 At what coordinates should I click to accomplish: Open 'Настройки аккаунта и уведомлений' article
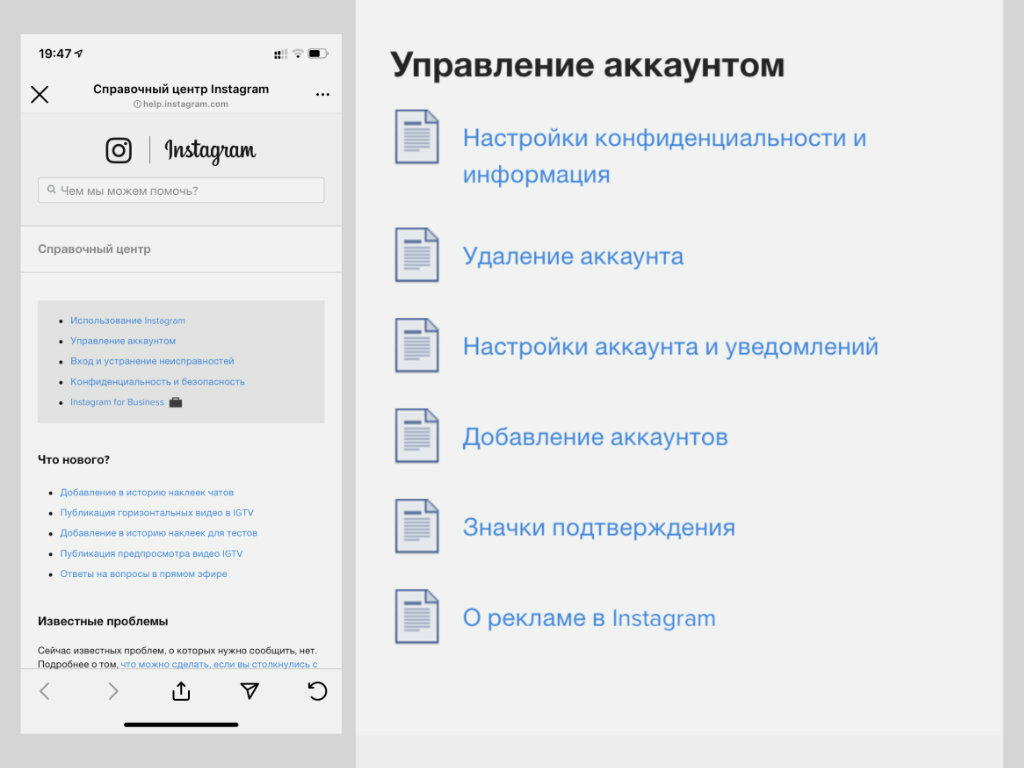670,346
